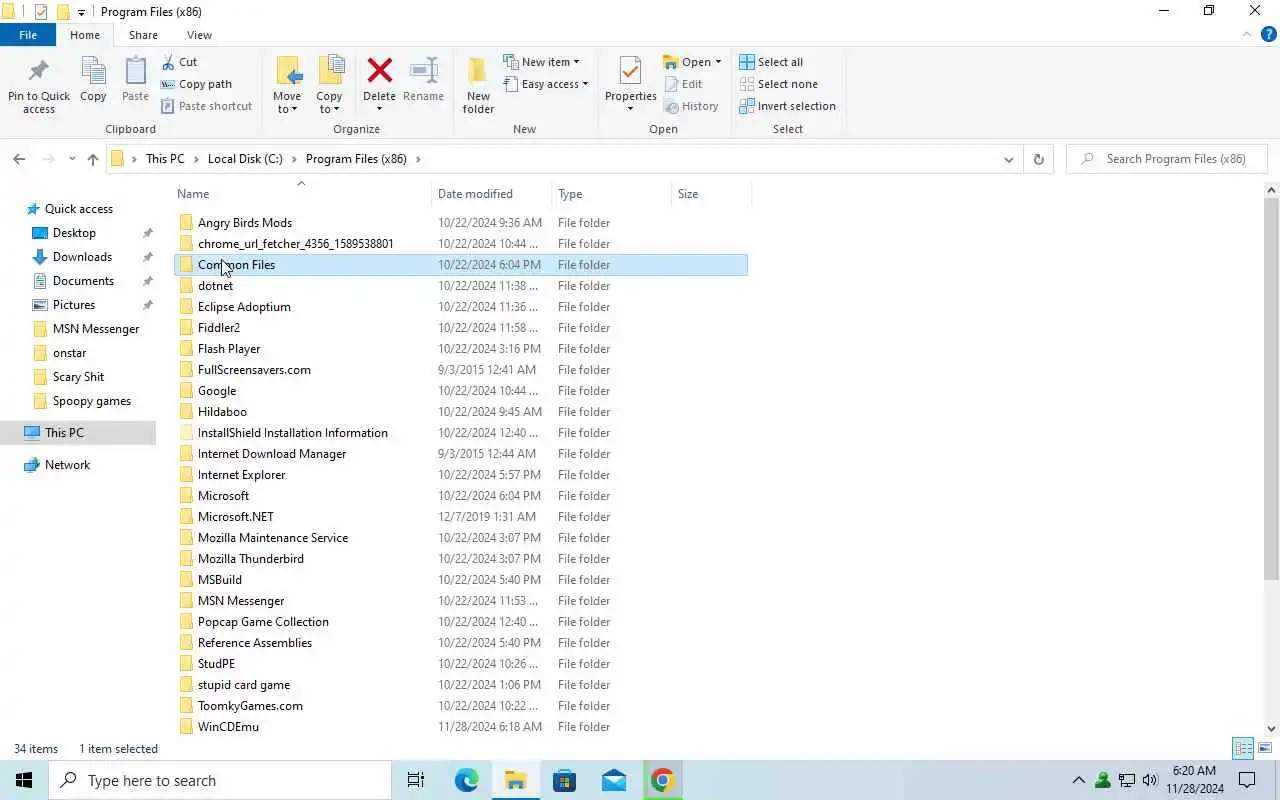This screenshot has width=1280, height=800.
Task: Go up one folder level with the up arrow
Action: pyautogui.click(x=93, y=159)
